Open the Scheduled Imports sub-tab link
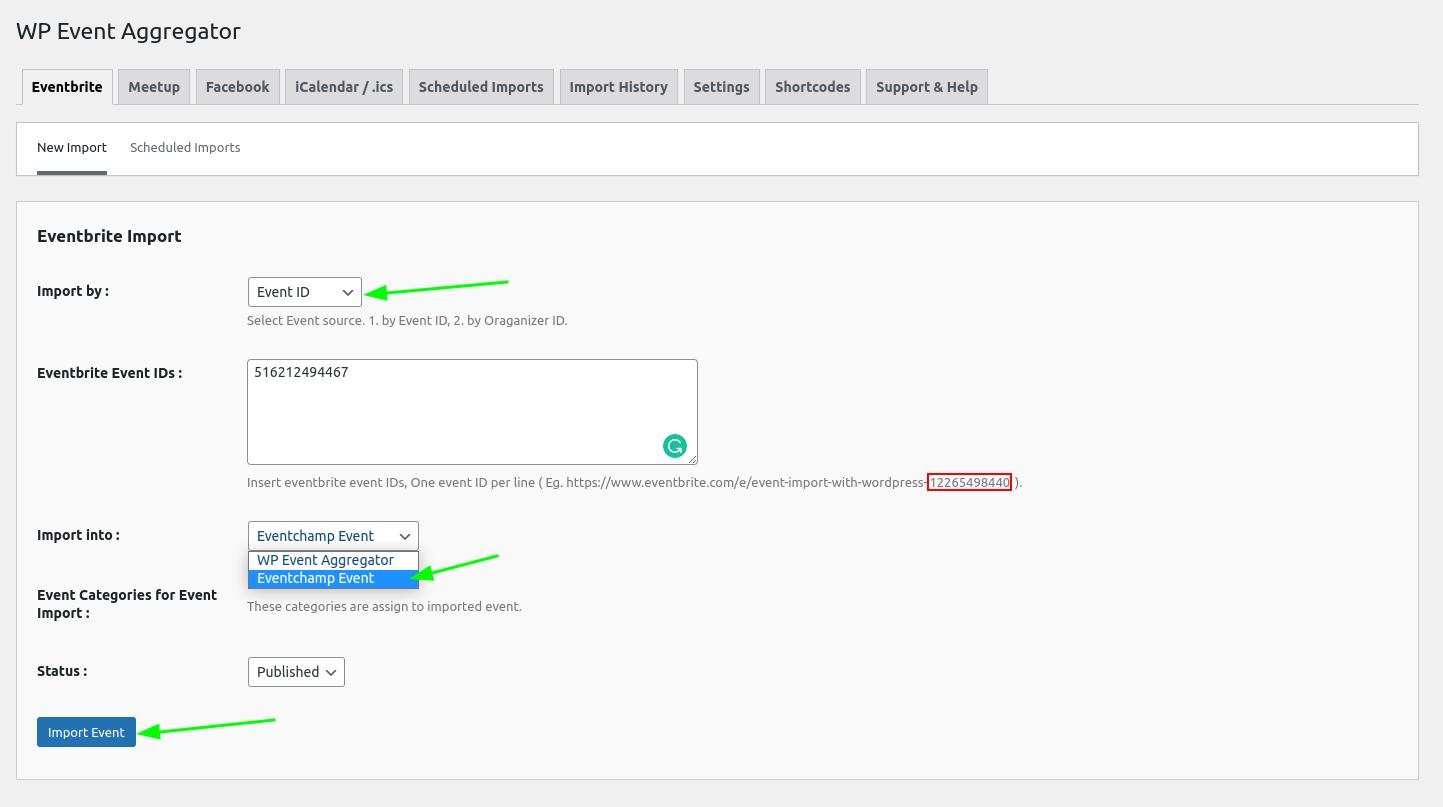The width and height of the screenshot is (1443, 807). tap(185, 148)
